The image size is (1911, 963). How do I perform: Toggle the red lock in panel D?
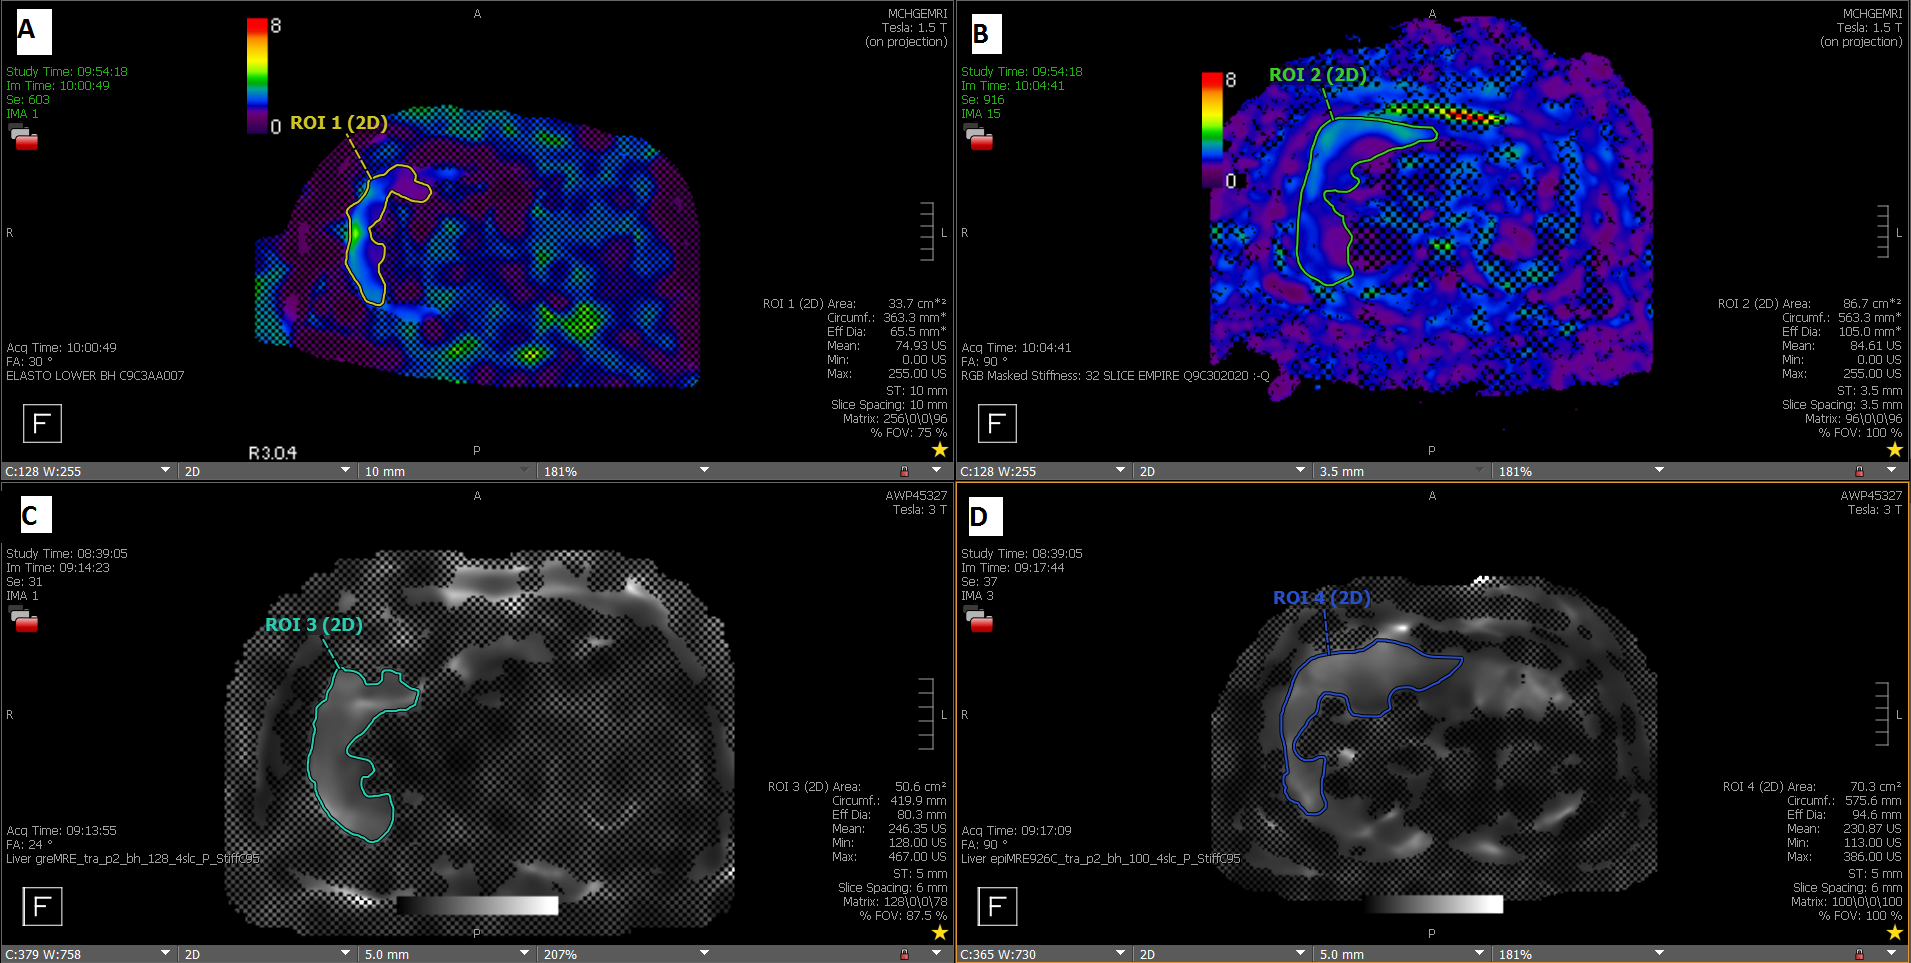pyautogui.click(x=1859, y=954)
